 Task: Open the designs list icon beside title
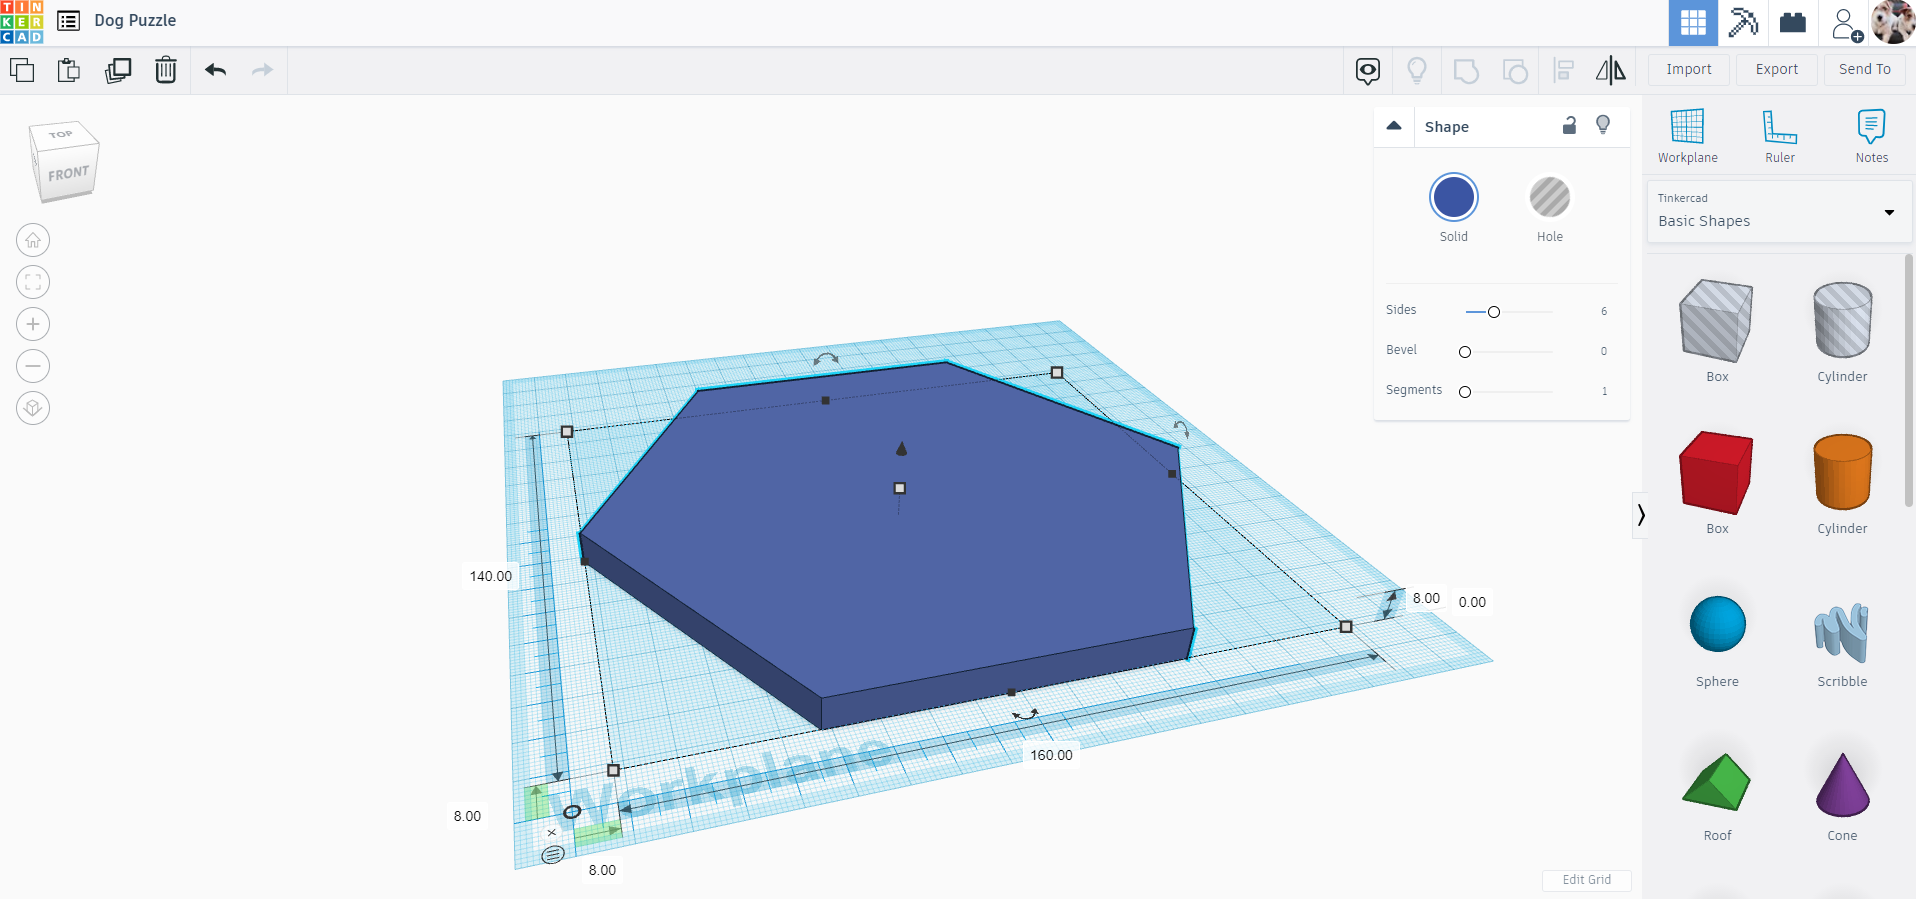coord(69,21)
